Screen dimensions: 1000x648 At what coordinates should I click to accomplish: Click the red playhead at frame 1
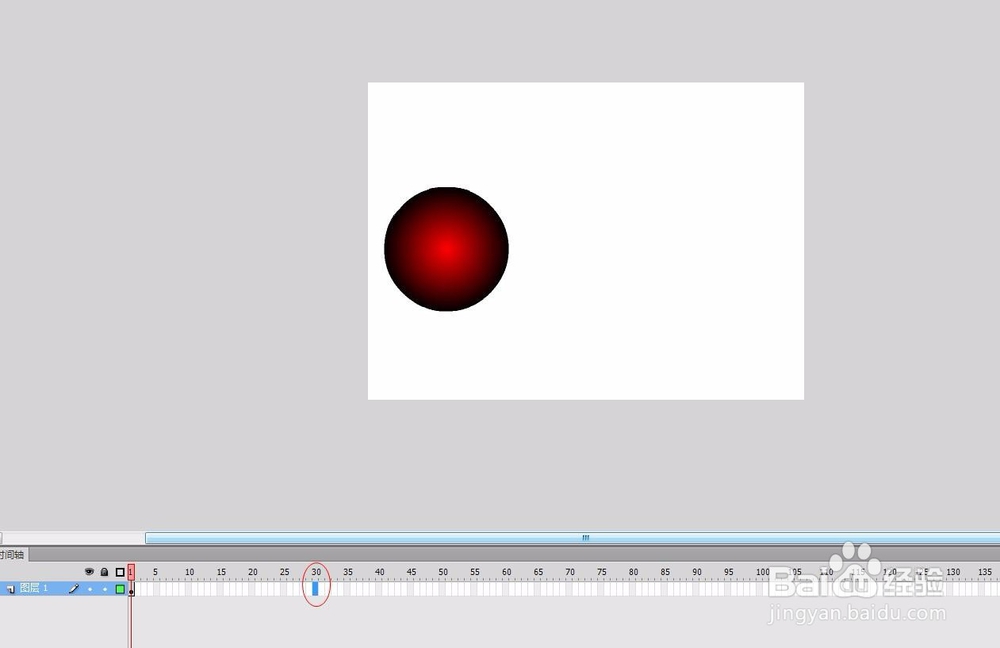131,571
